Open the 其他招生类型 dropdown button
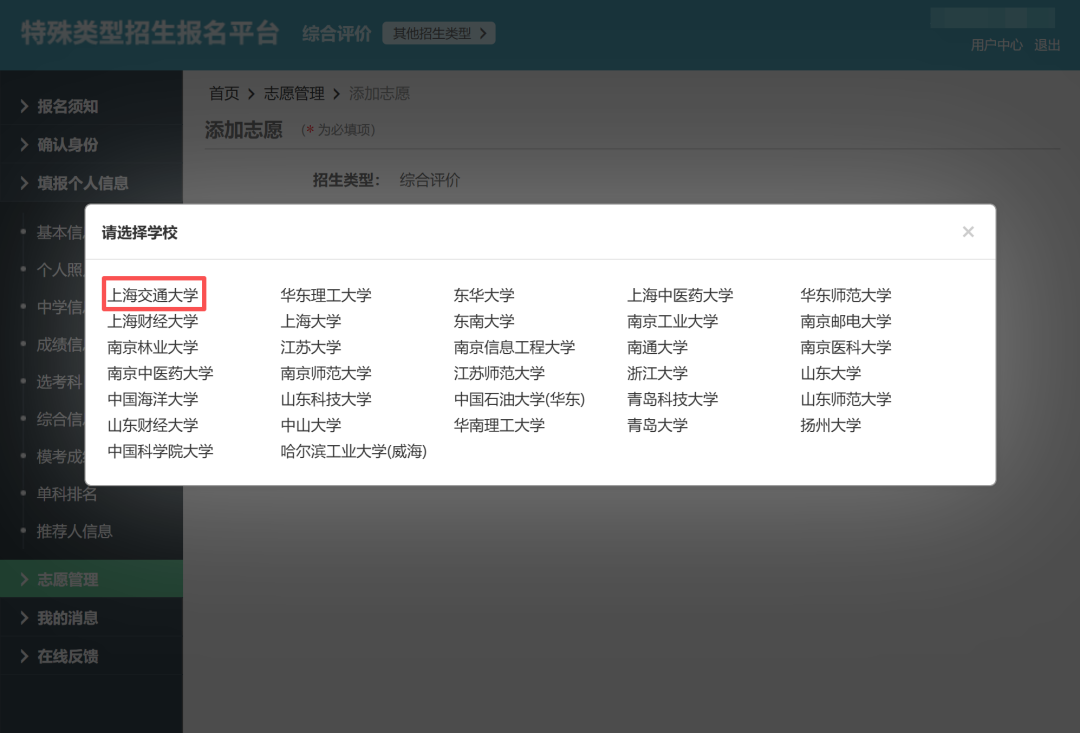 (439, 33)
